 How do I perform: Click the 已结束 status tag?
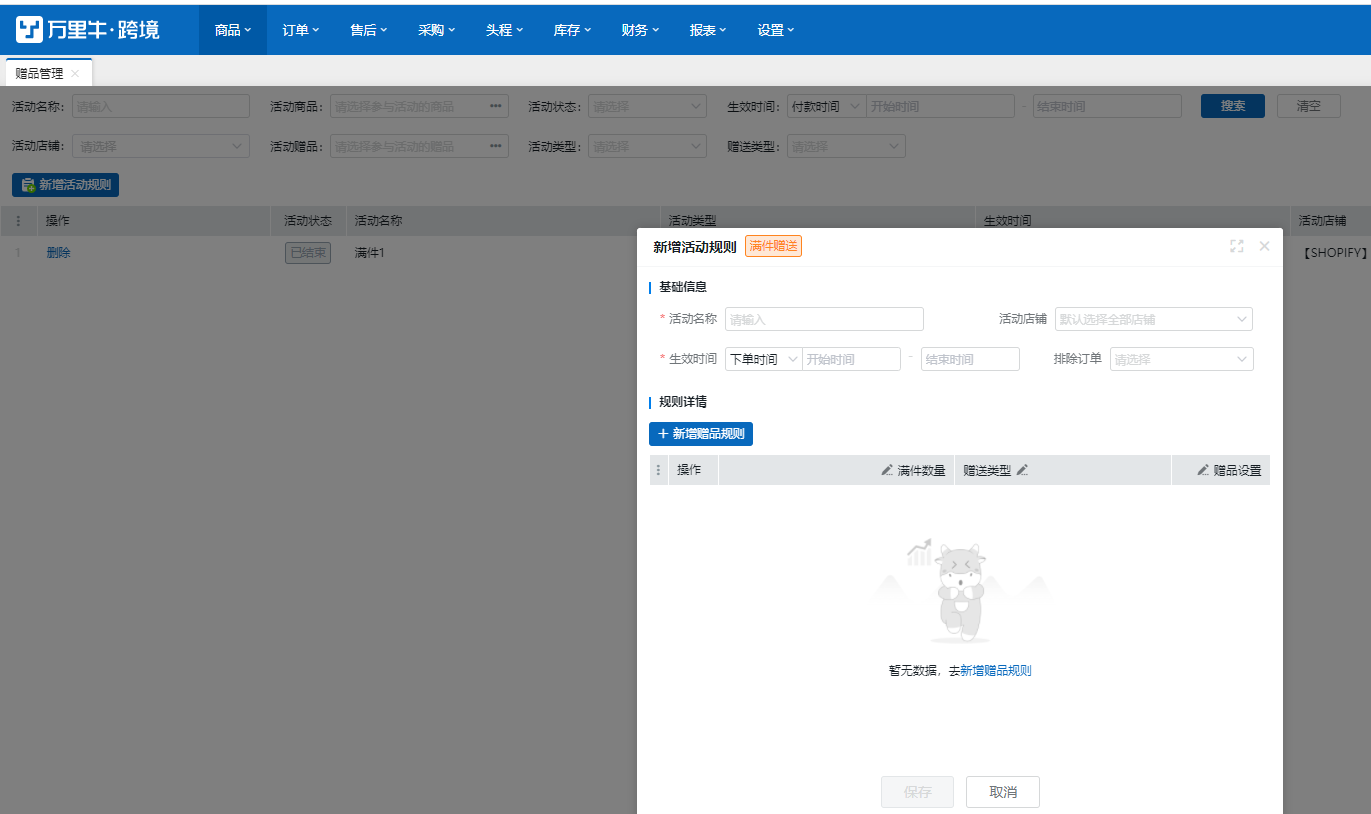coord(308,253)
